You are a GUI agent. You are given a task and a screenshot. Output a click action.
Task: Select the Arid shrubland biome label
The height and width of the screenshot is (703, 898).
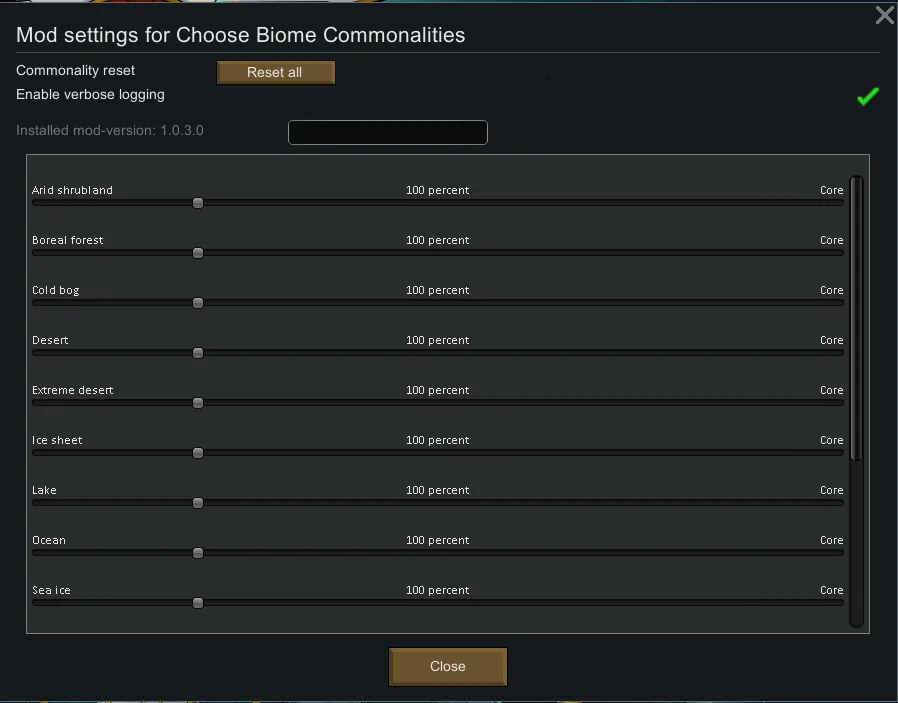72,190
